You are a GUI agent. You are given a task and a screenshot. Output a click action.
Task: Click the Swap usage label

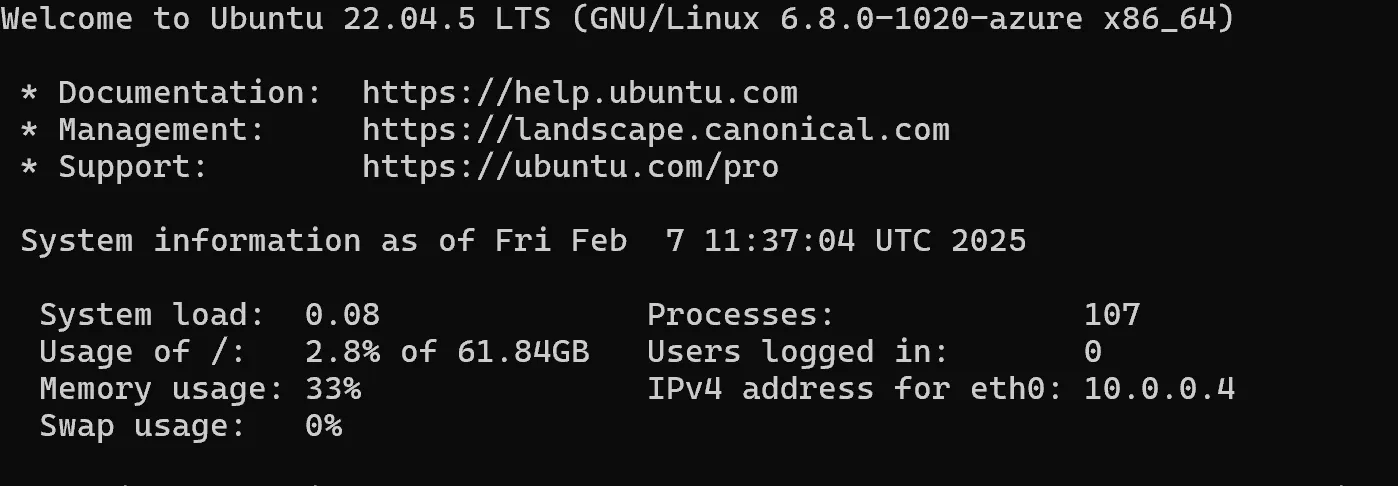142,426
